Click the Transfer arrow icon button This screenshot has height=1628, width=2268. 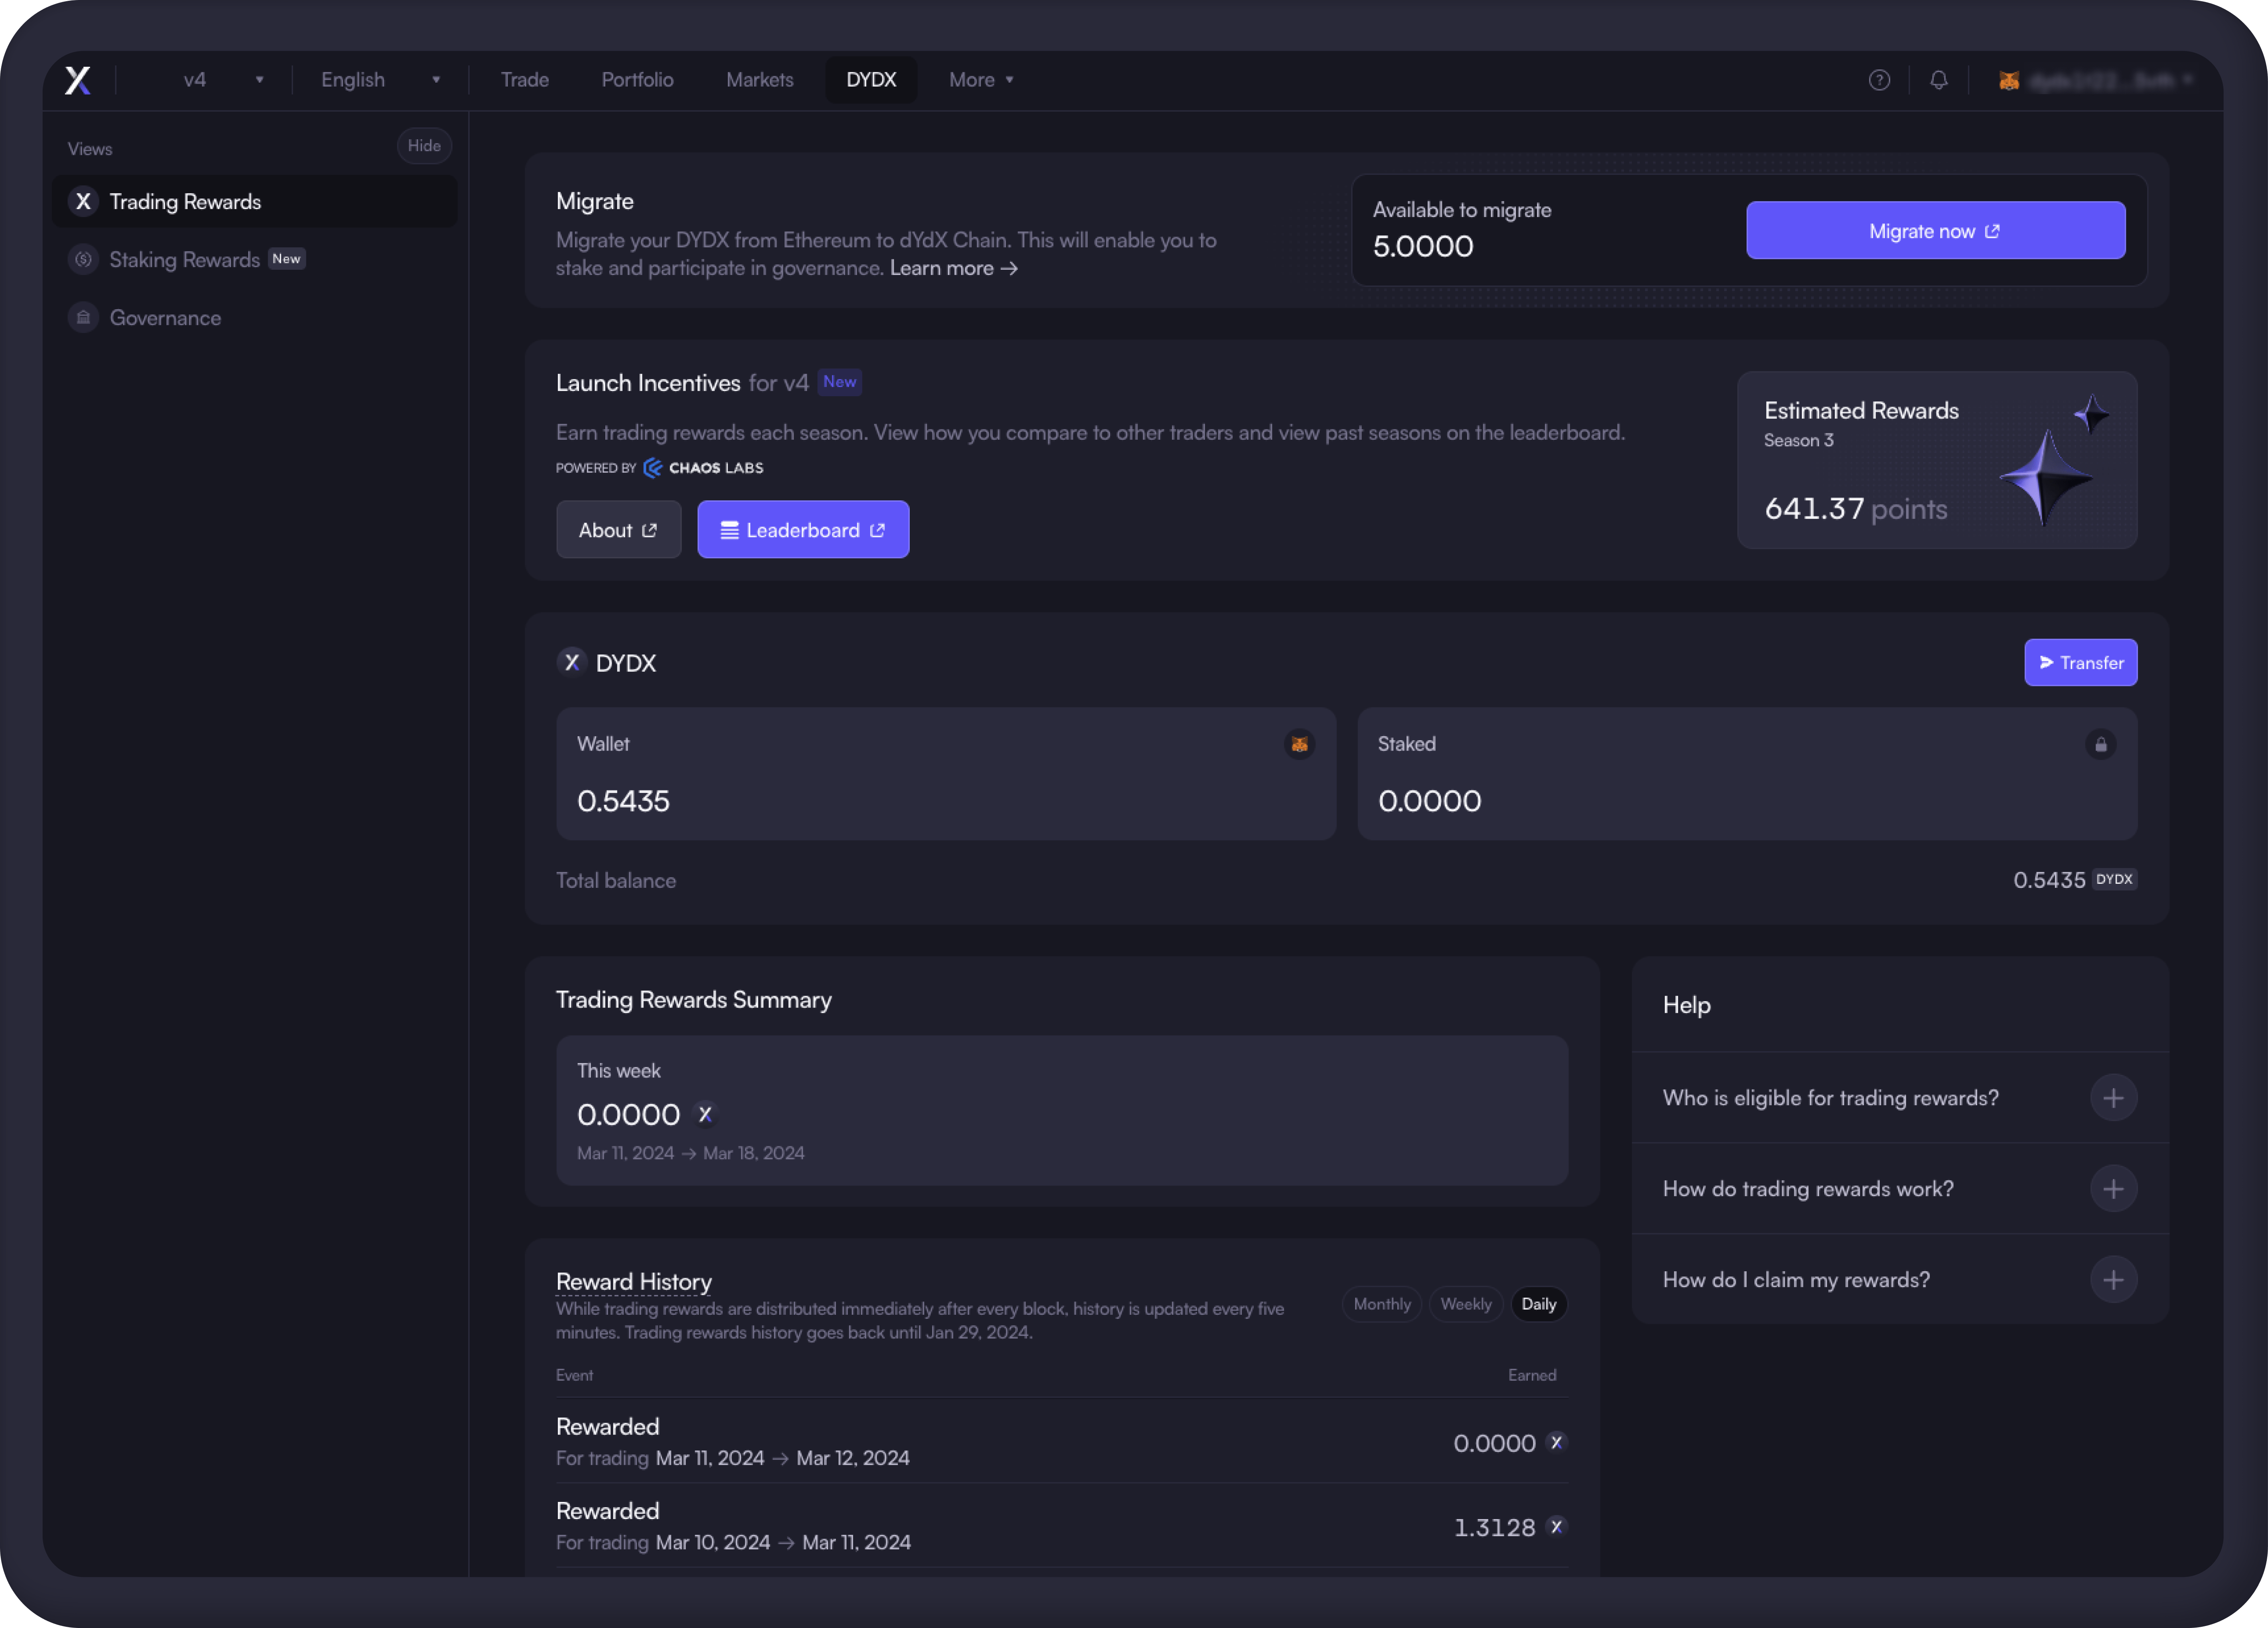tap(2048, 662)
